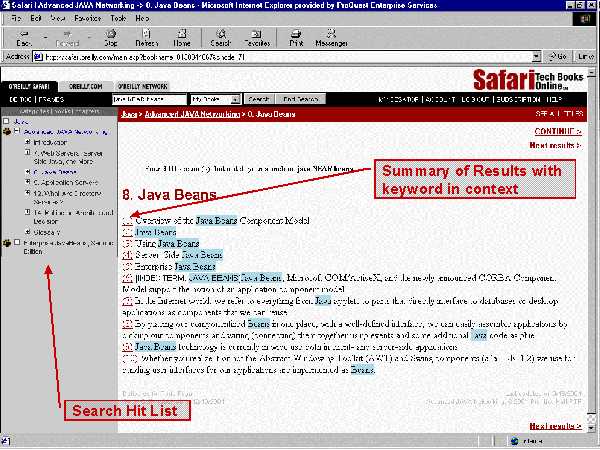This screenshot has width=600, height=450.
Task: Launch the Messenger toolbar icon
Action: [331, 38]
